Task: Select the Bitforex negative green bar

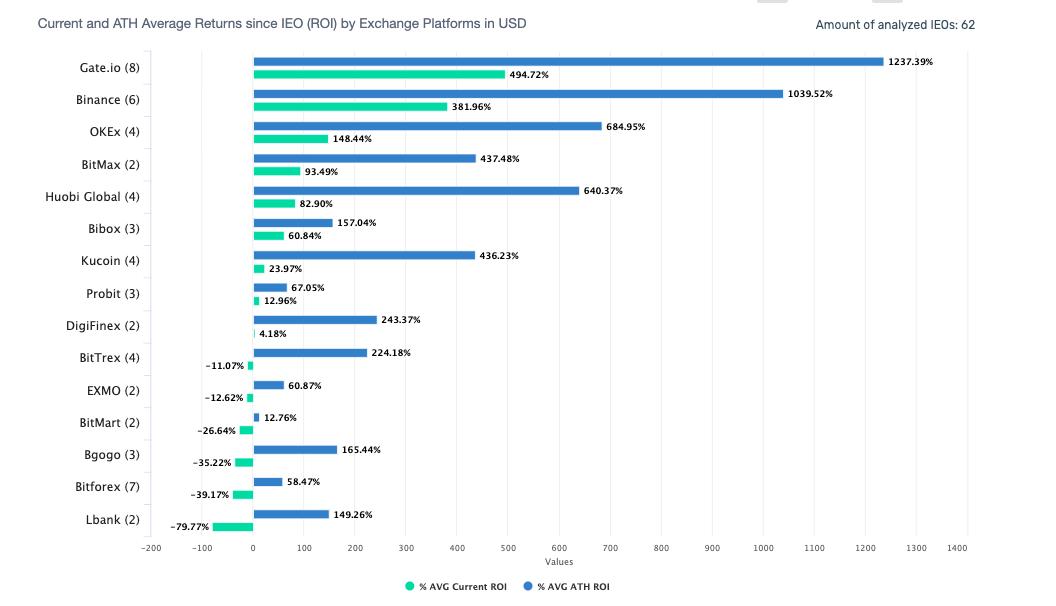Action: tap(243, 496)
